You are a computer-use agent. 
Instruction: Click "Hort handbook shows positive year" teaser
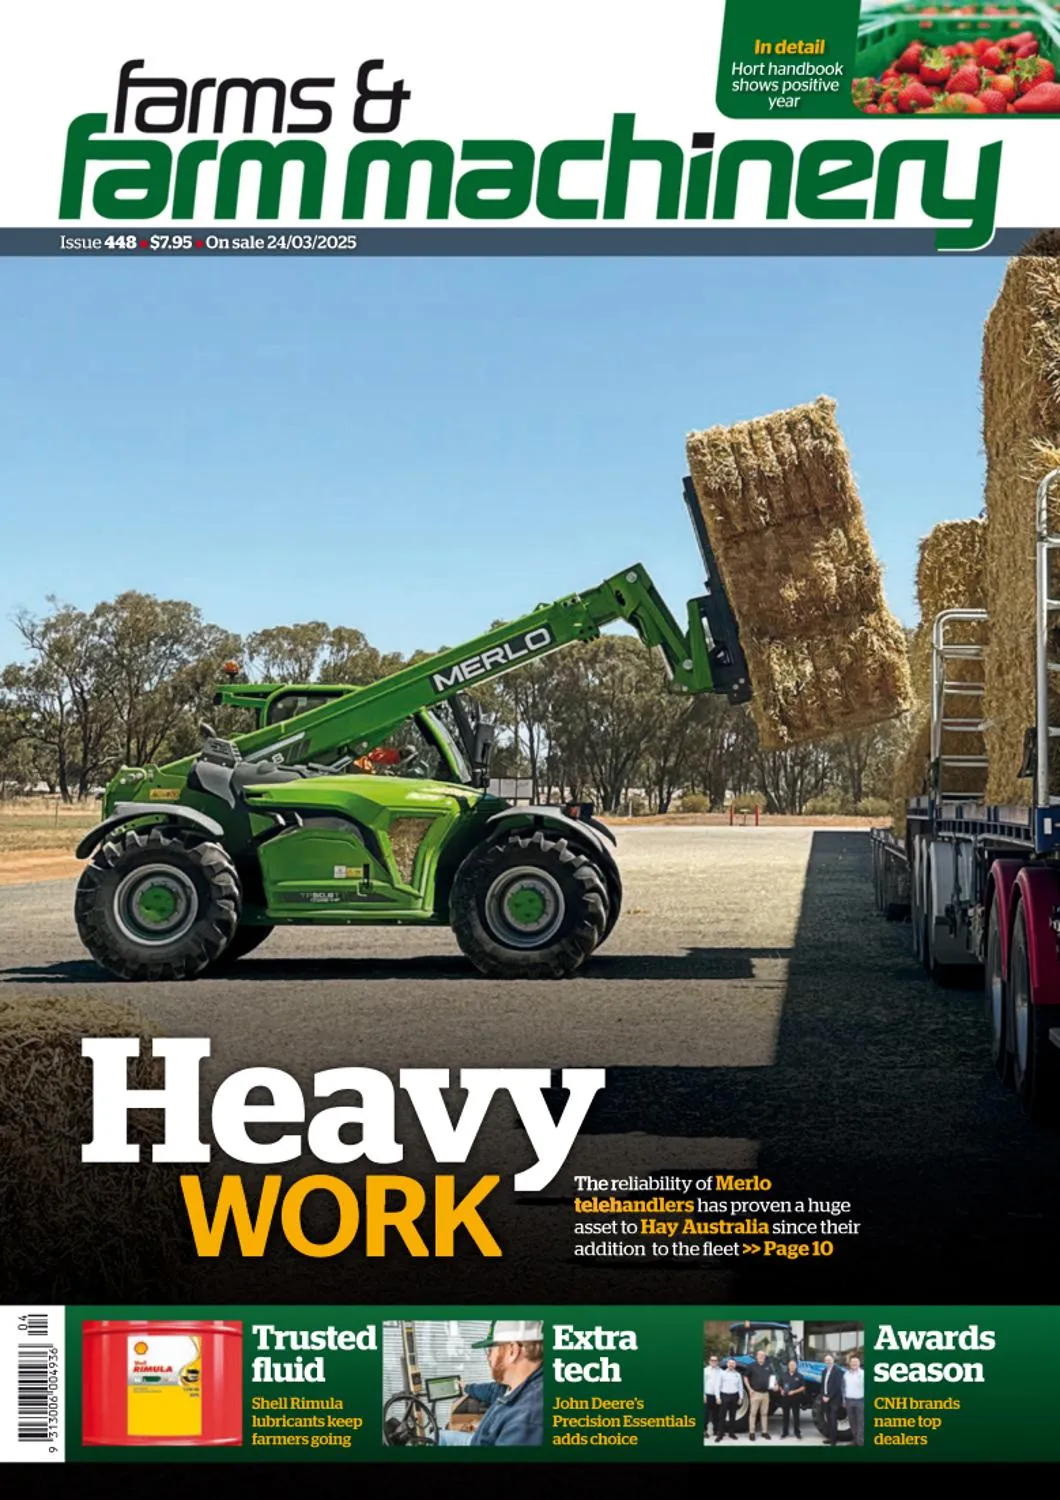[x=786, y=85]
